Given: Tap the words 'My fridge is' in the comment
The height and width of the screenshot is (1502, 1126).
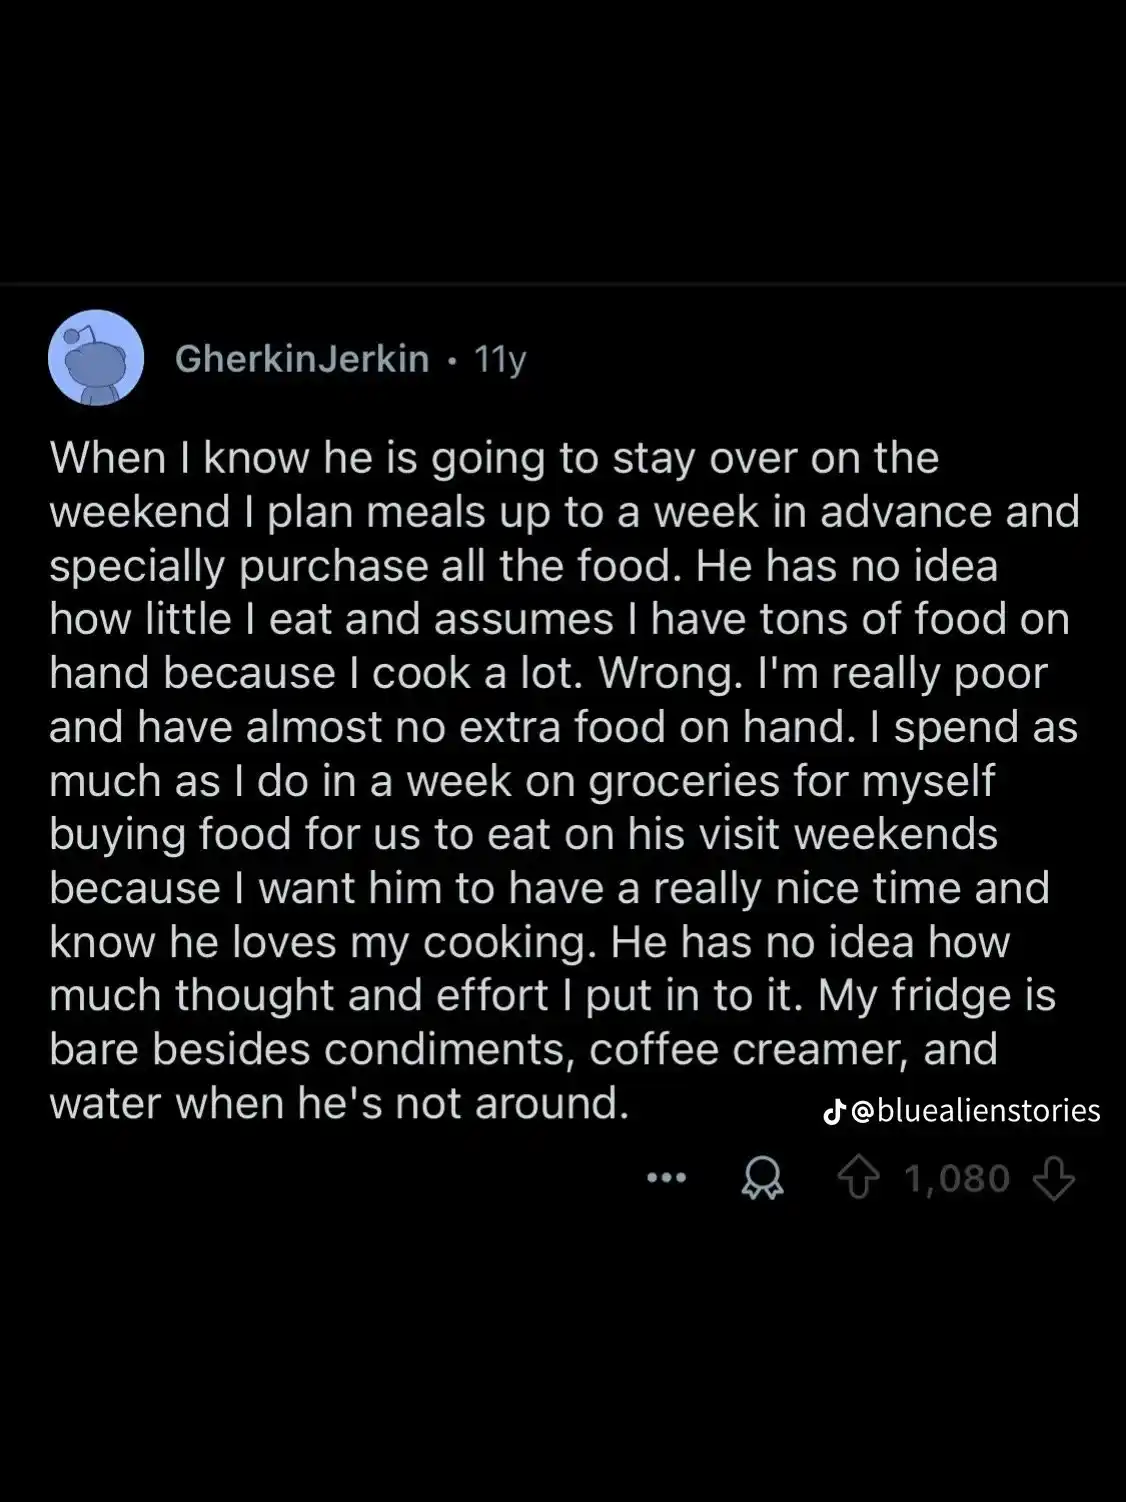Looking at the screenshot, I should [x=937, y=996].
